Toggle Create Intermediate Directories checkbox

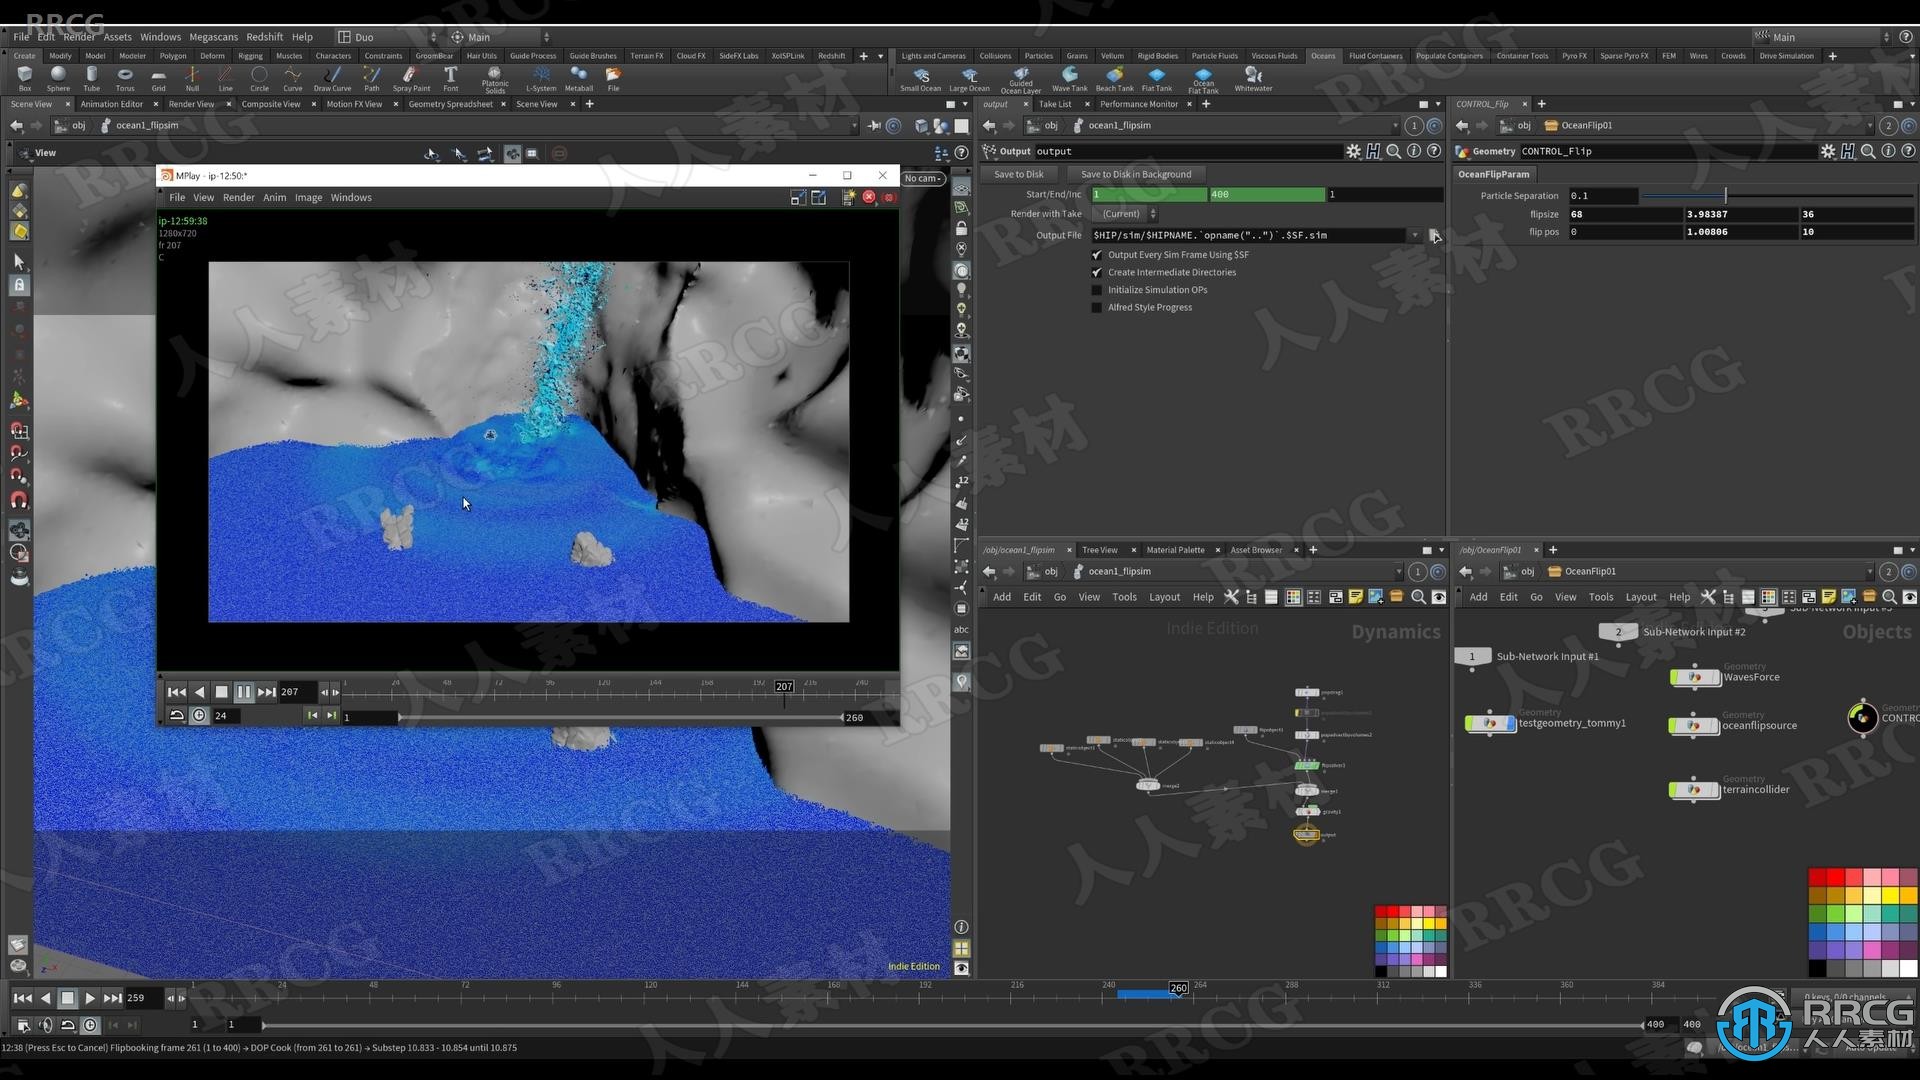pos(1097,272)
